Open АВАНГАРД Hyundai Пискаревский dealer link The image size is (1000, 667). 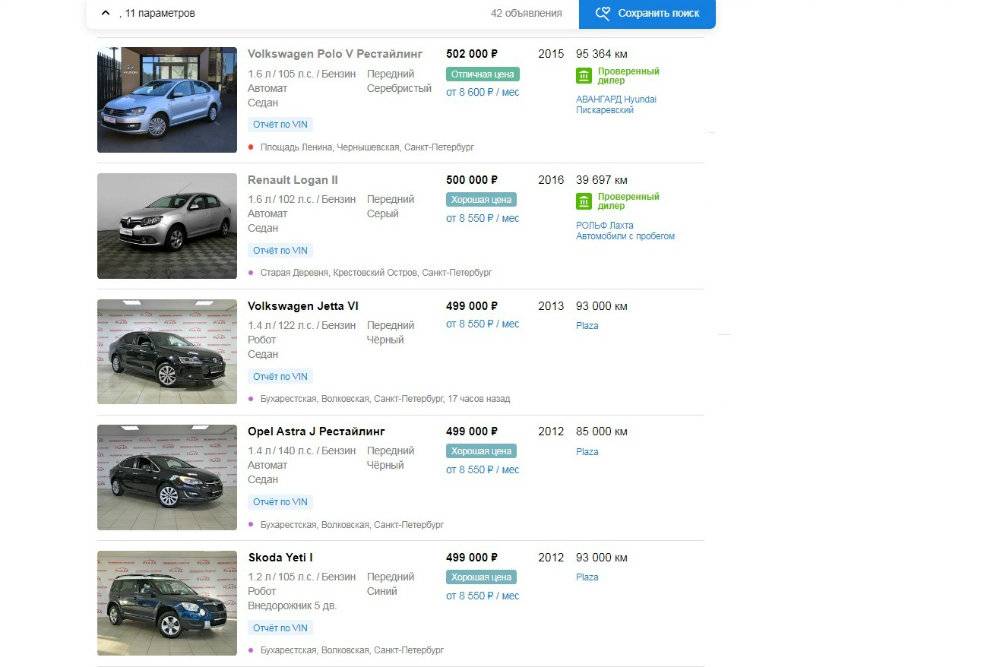click(616, 105)
